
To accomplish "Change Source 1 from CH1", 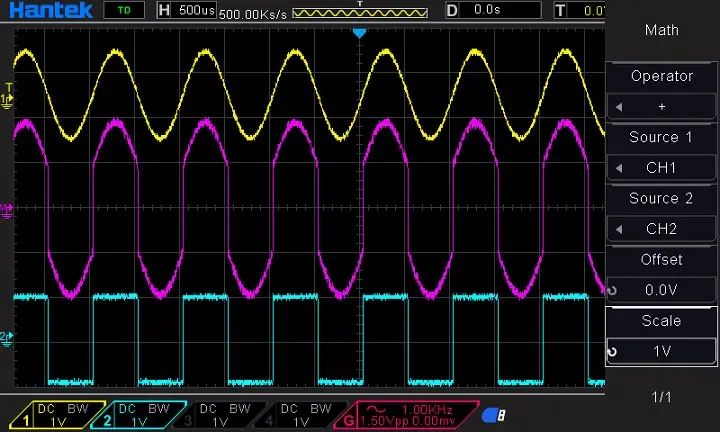I will click(661, 167).
